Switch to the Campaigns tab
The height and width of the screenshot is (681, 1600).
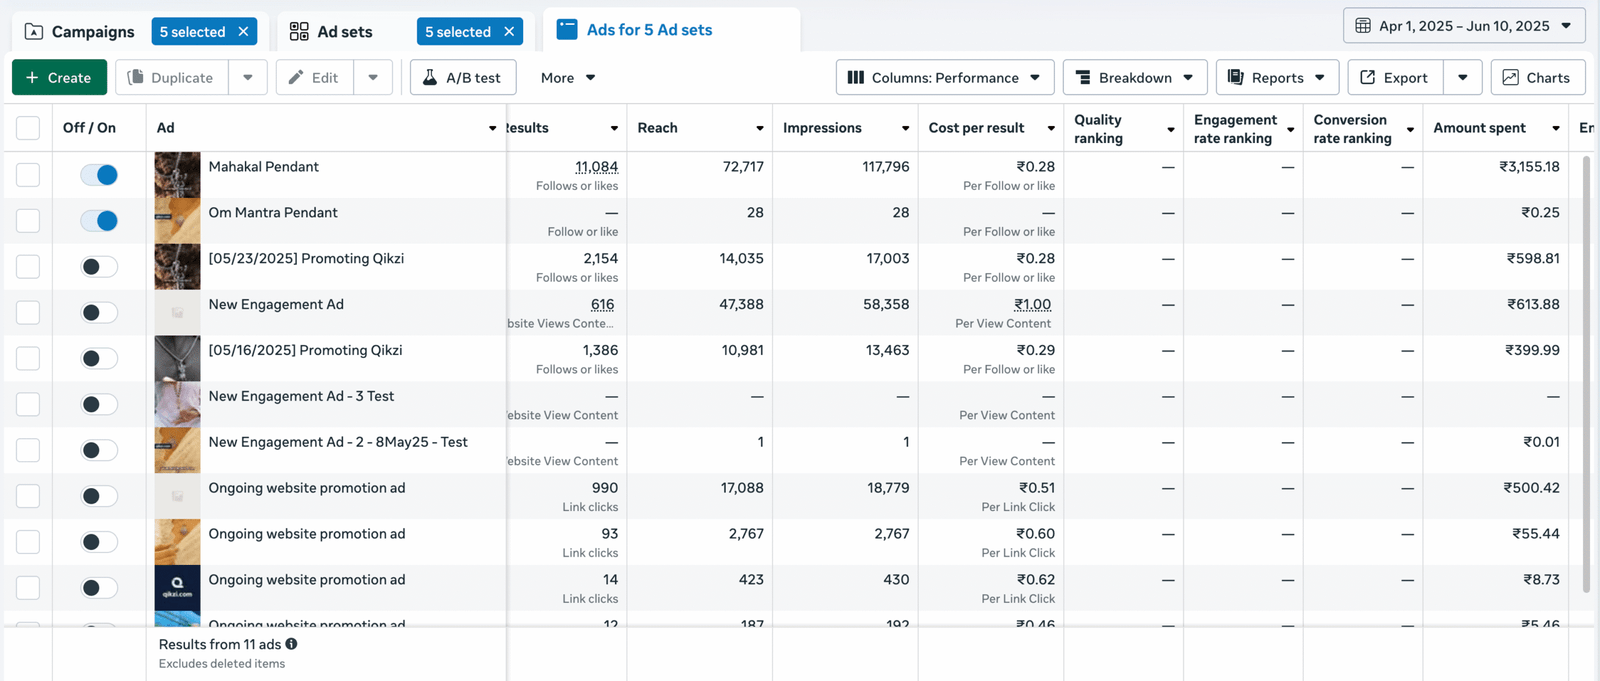pos(80,32)
